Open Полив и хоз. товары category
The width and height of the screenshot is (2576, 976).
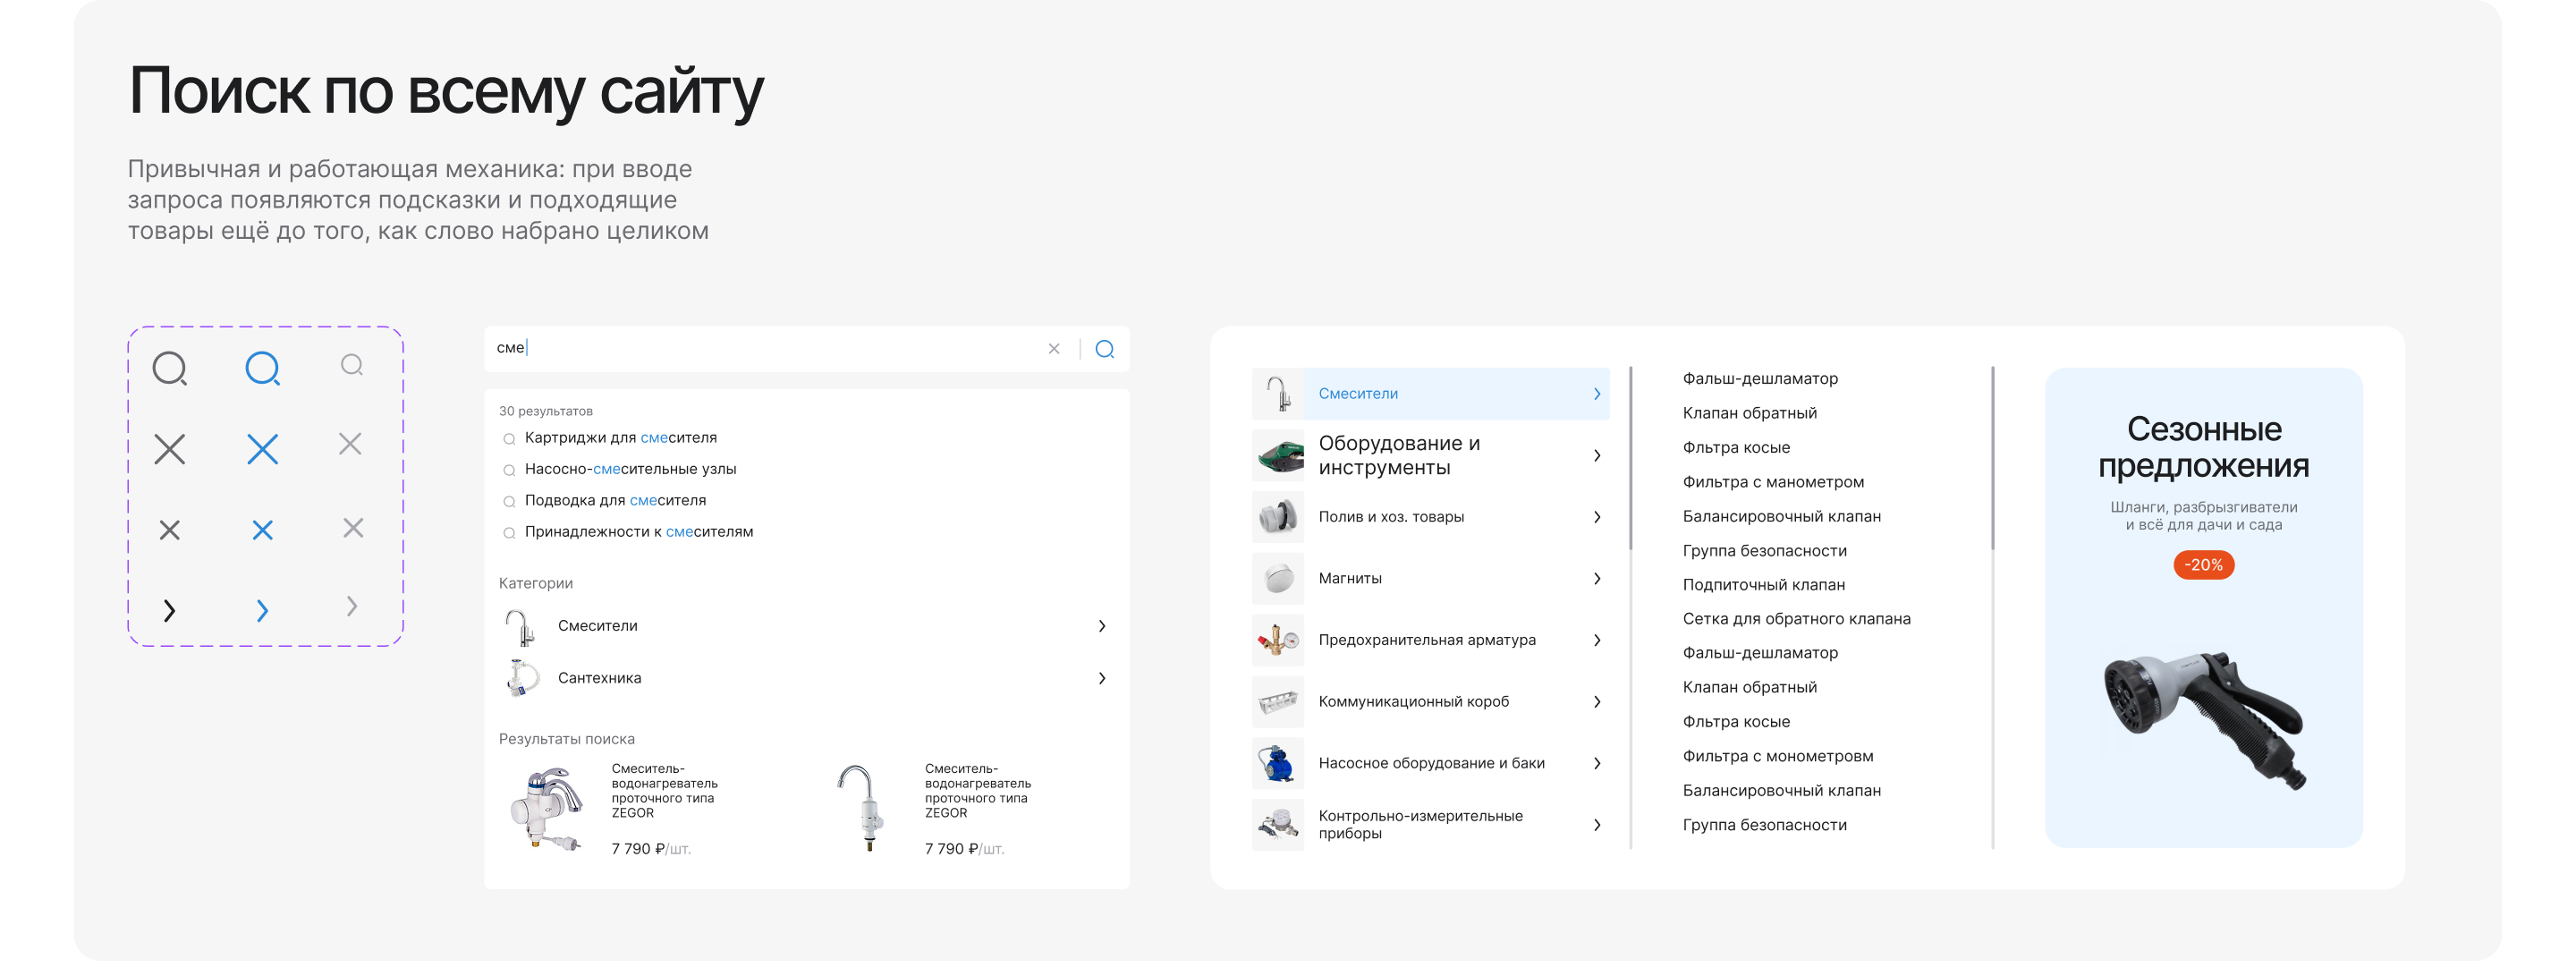point(1390,517)
